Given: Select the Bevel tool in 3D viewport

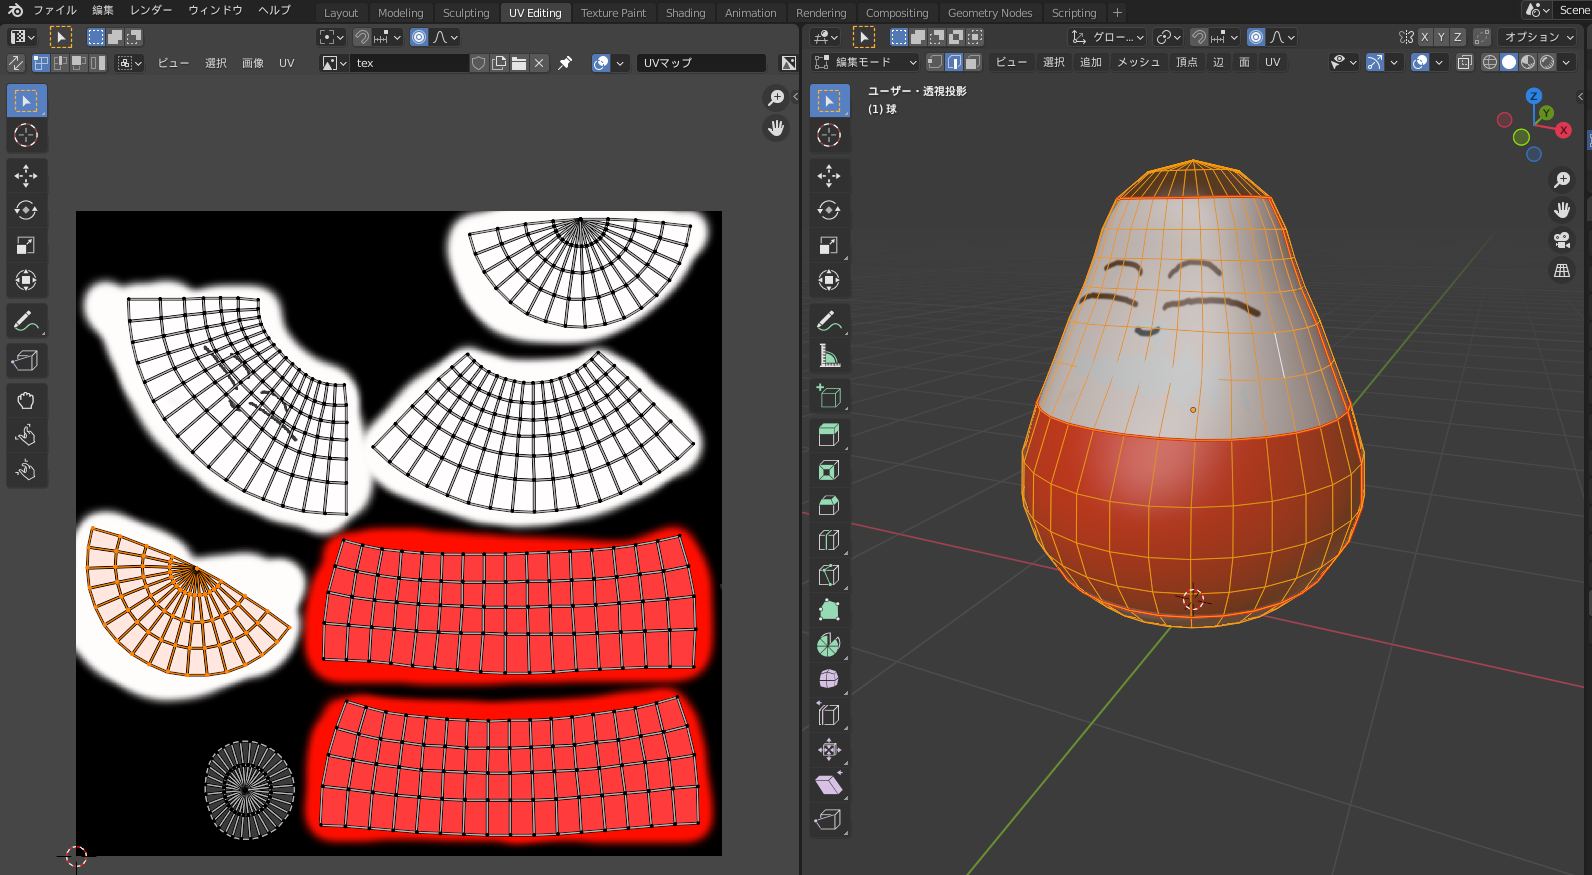Looking at the screenshot, I should 828,505.
